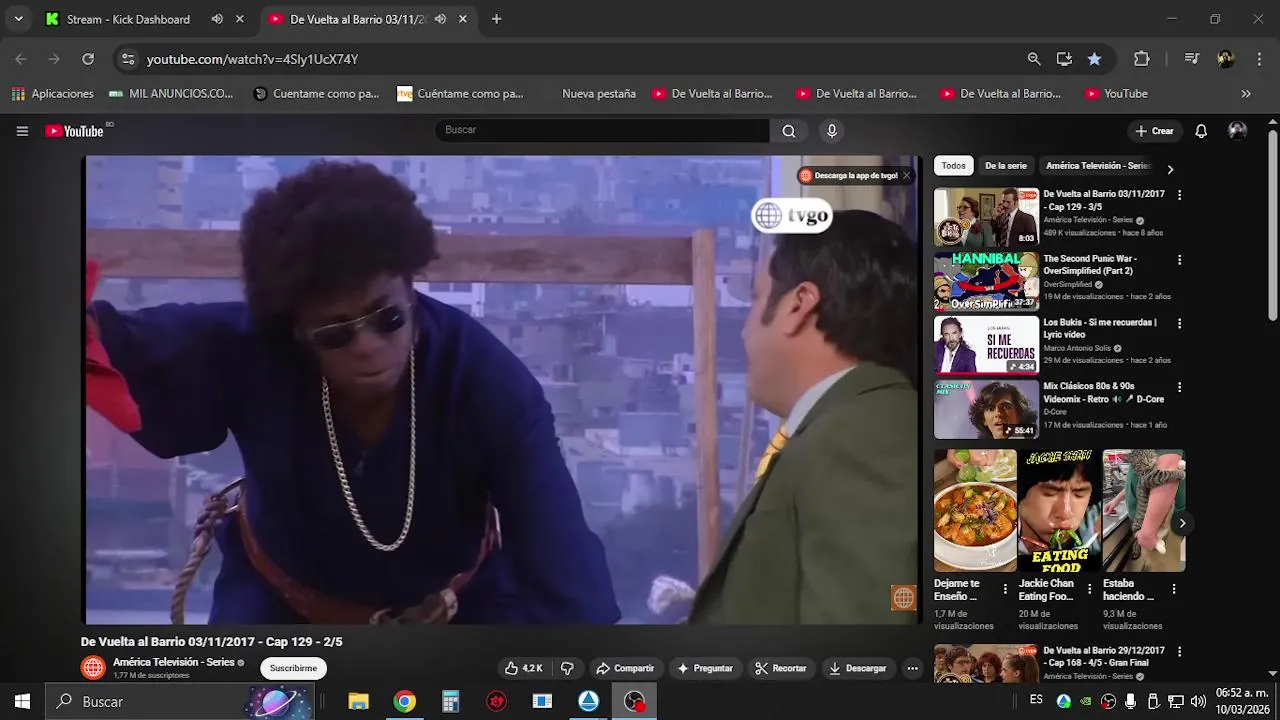
Task: Click the Descargar button
Action: (x=857, y=668)
